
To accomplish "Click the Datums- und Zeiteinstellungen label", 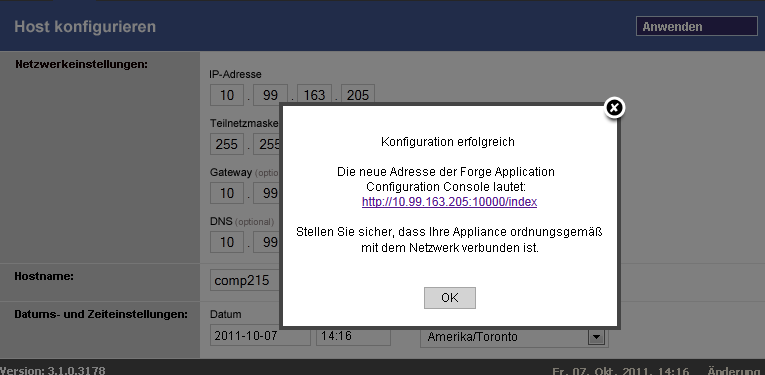I will (x=101, y=314).
